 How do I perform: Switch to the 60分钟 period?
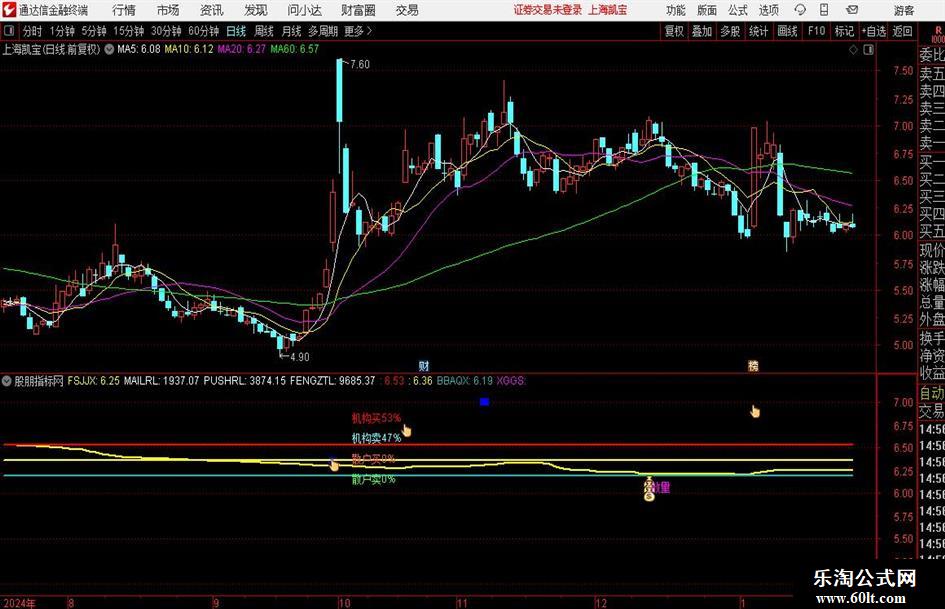[x=204, y=31]
